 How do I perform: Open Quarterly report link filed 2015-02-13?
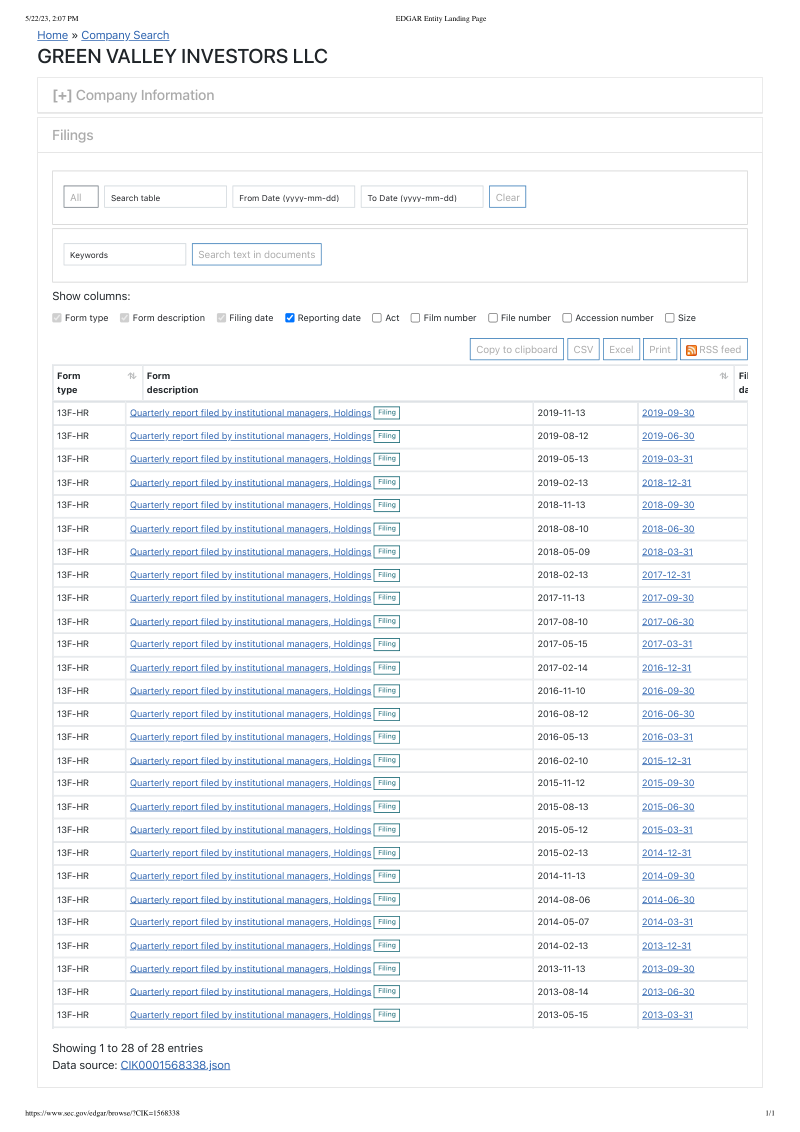click(251, 853)
